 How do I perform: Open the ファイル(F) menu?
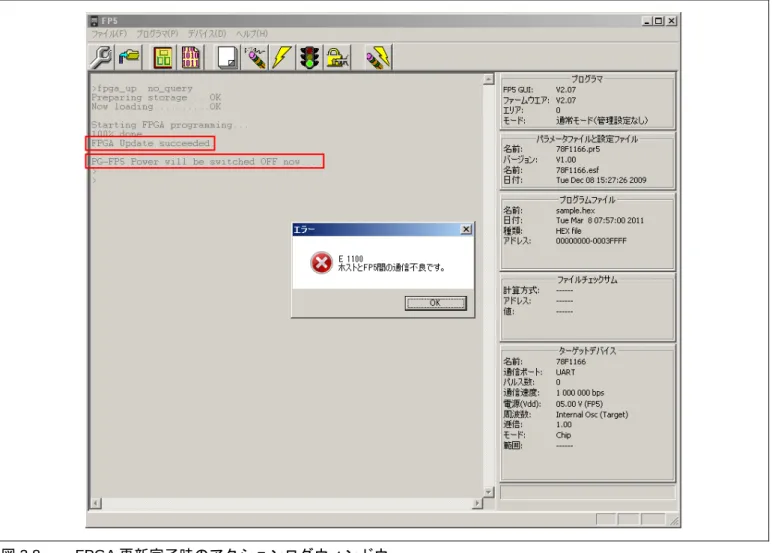tap(109, 33)
